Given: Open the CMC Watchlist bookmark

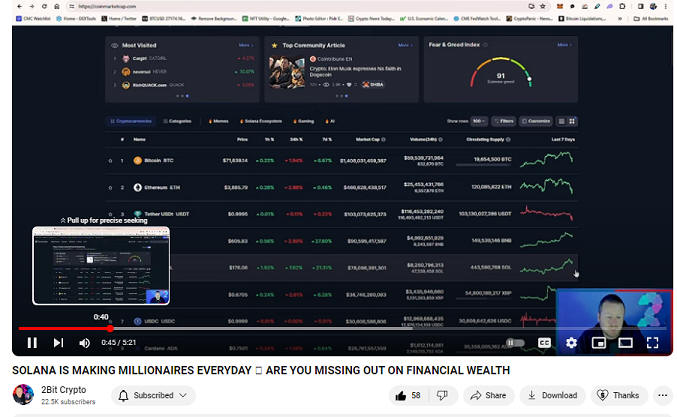Looking at the screenshot, I should tap(33, 19).
